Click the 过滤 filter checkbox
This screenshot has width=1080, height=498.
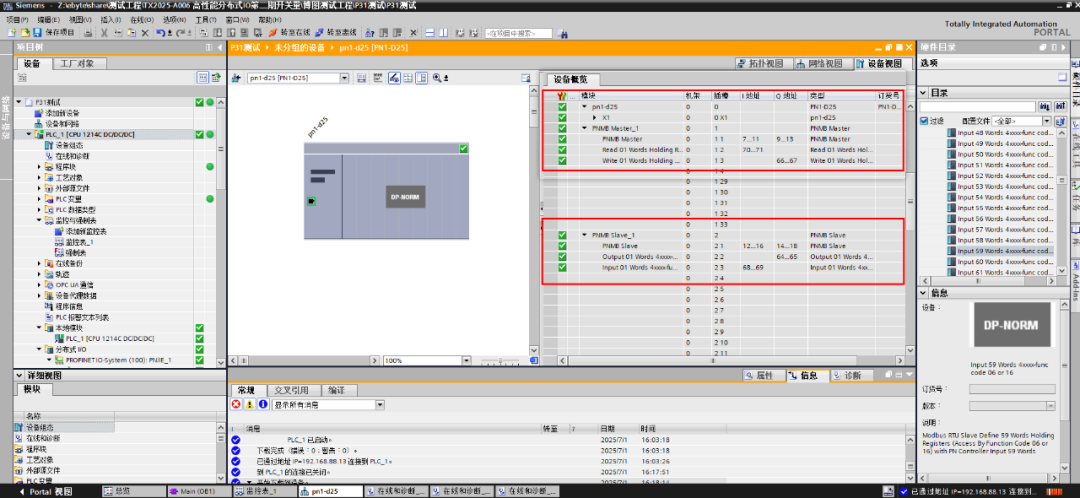(924, 121)
